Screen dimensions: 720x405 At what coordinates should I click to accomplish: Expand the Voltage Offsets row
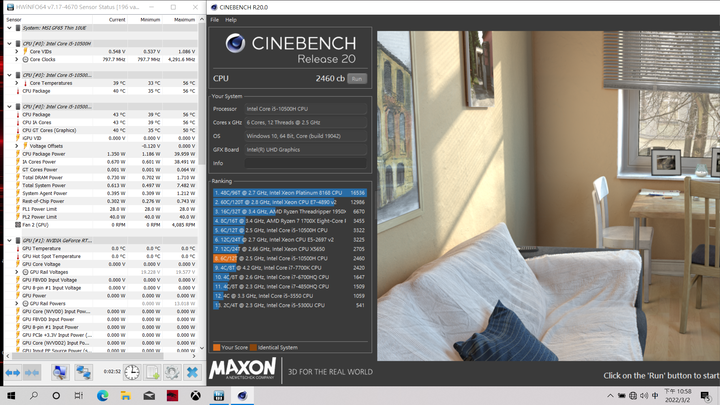click(x=17, y=146)
